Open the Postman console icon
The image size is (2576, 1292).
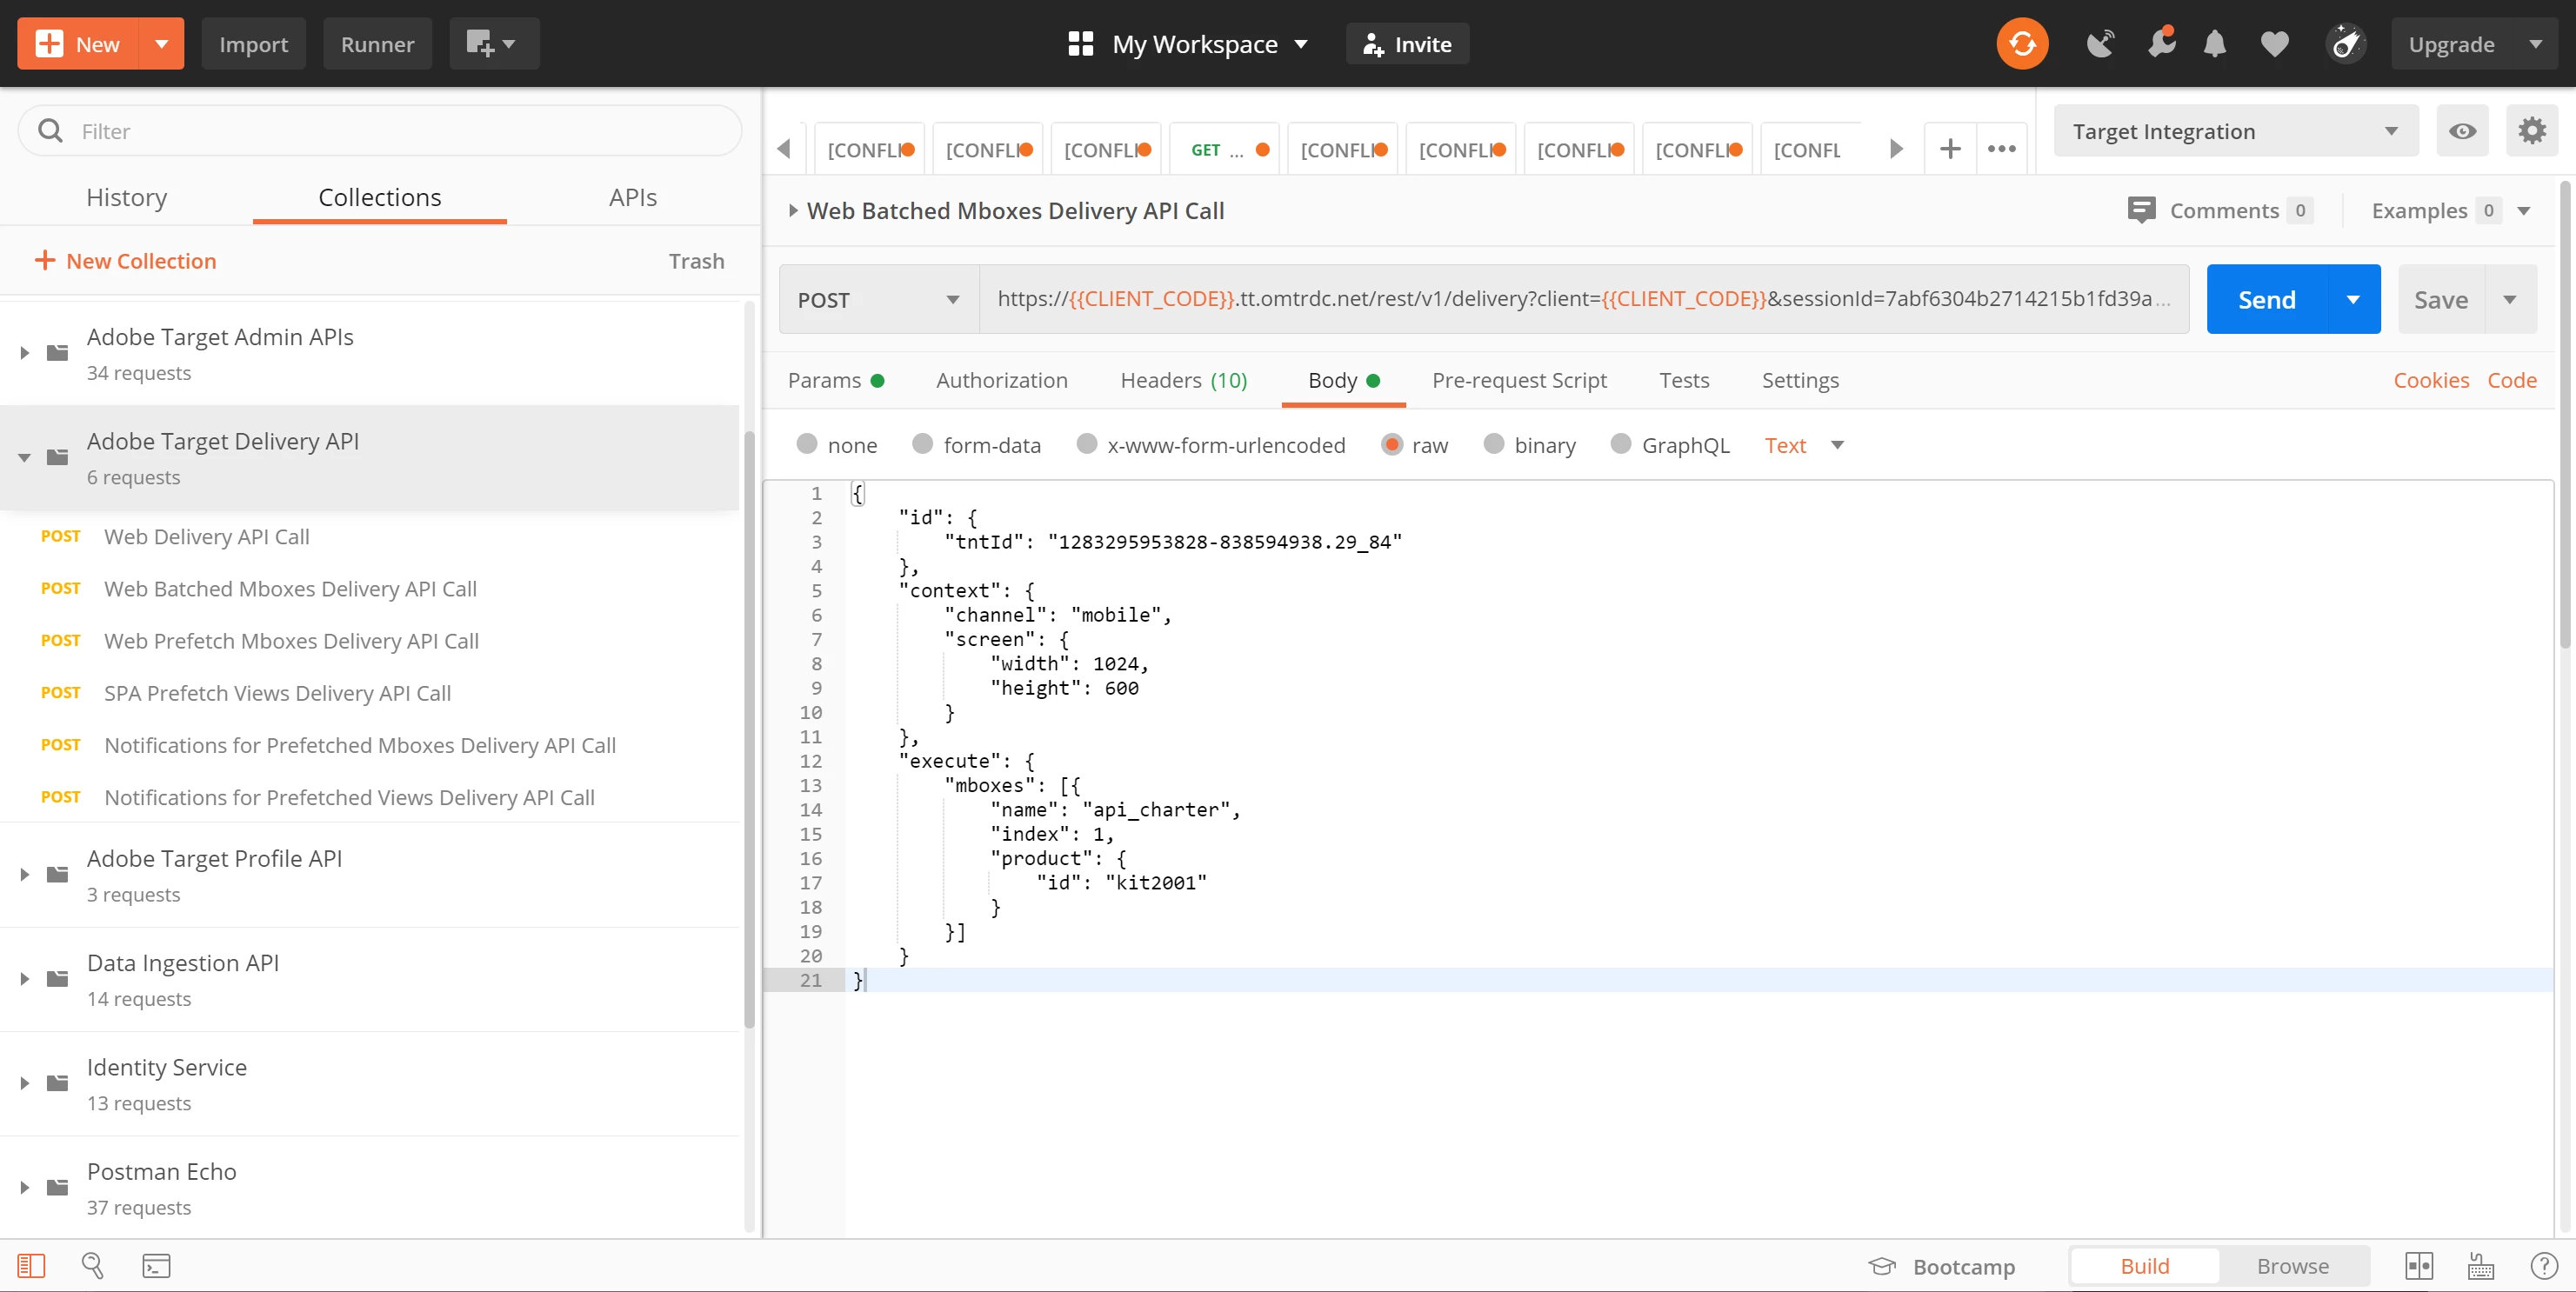pyautogui.click(x=156, y=1266)
